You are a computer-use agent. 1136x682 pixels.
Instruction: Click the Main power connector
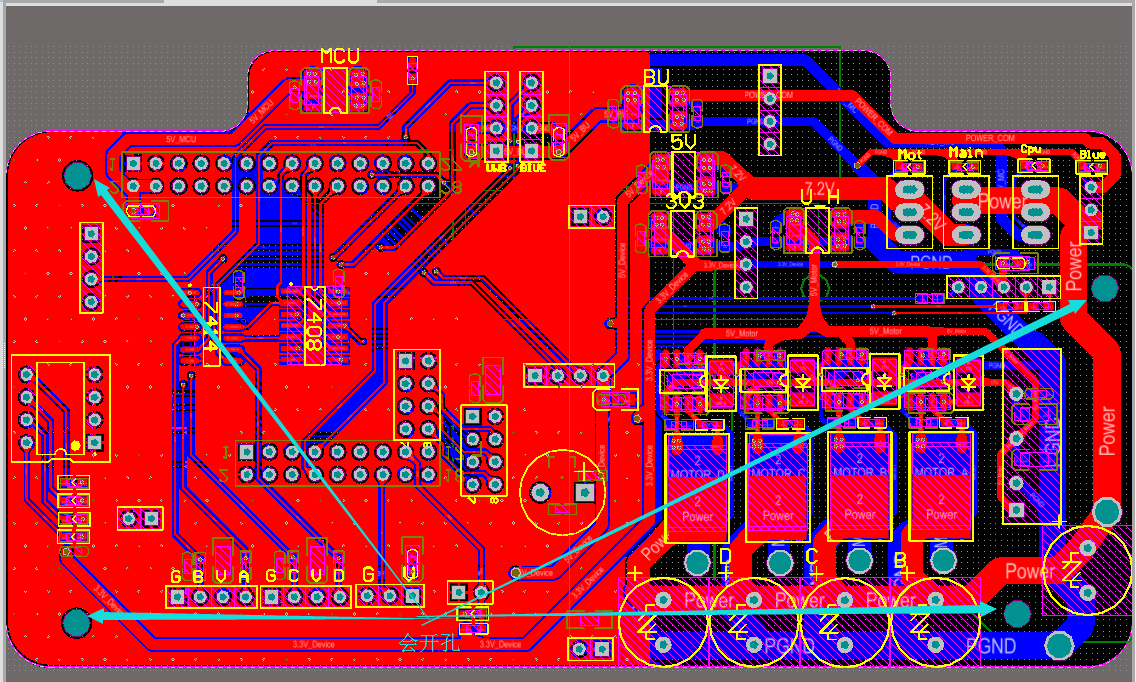(966, 211)
